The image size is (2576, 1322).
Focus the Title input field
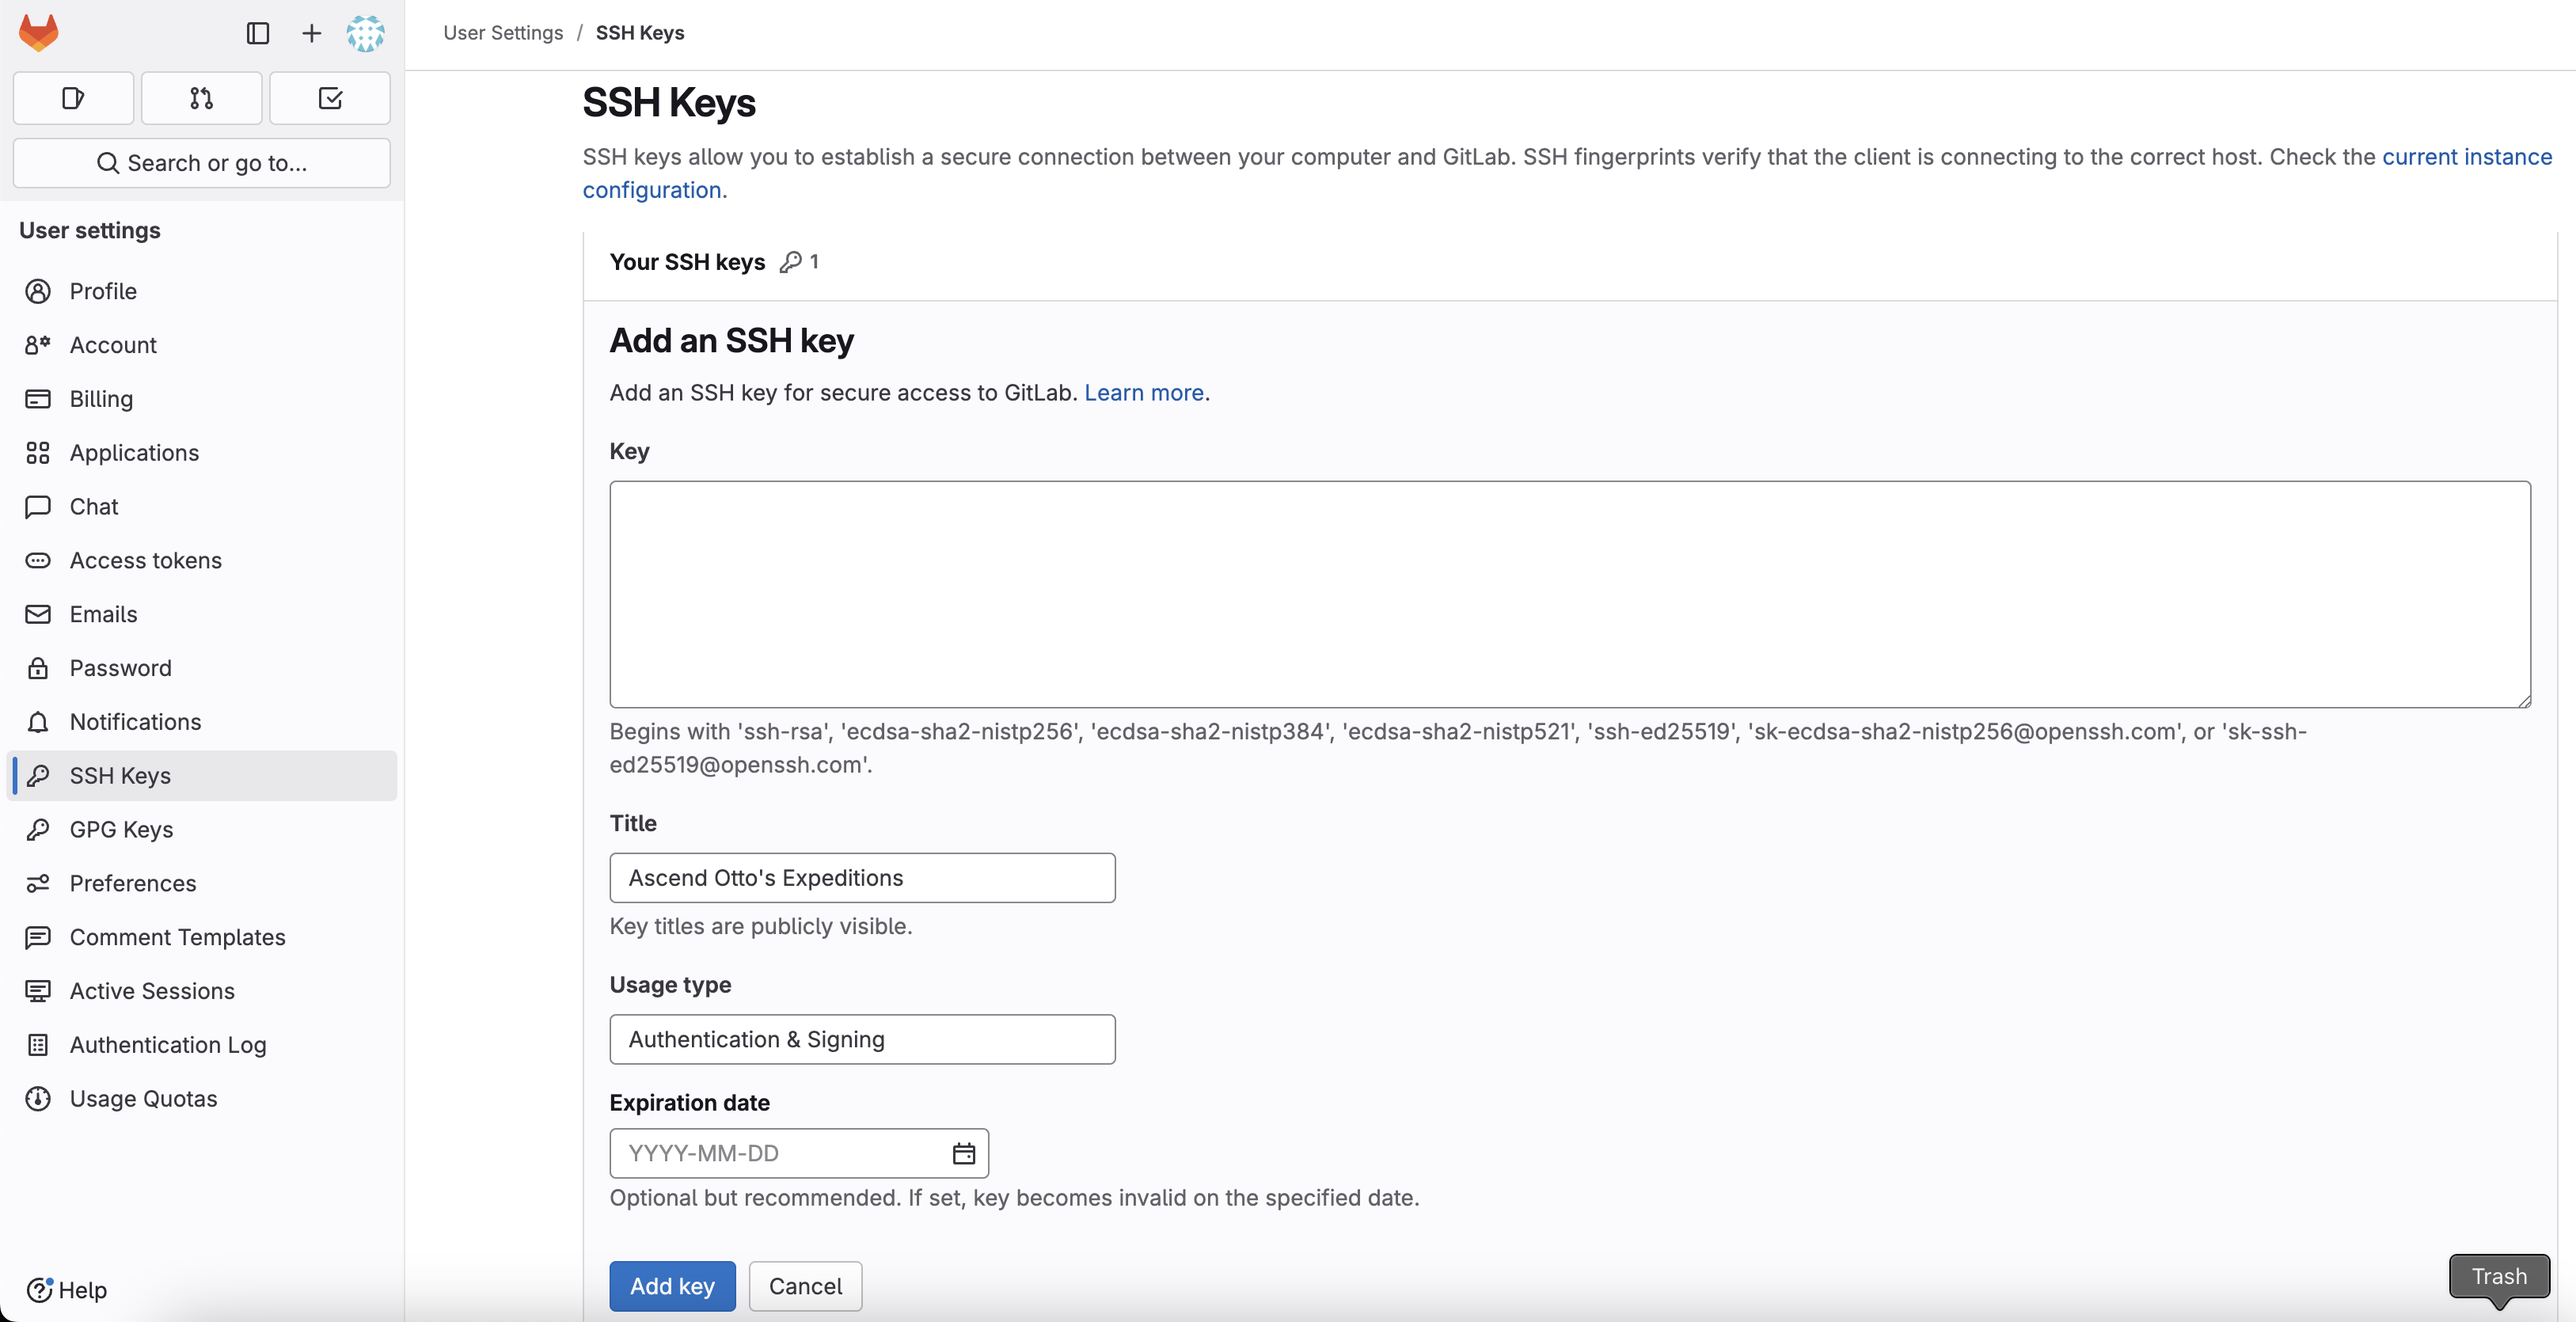pos(862,877)
